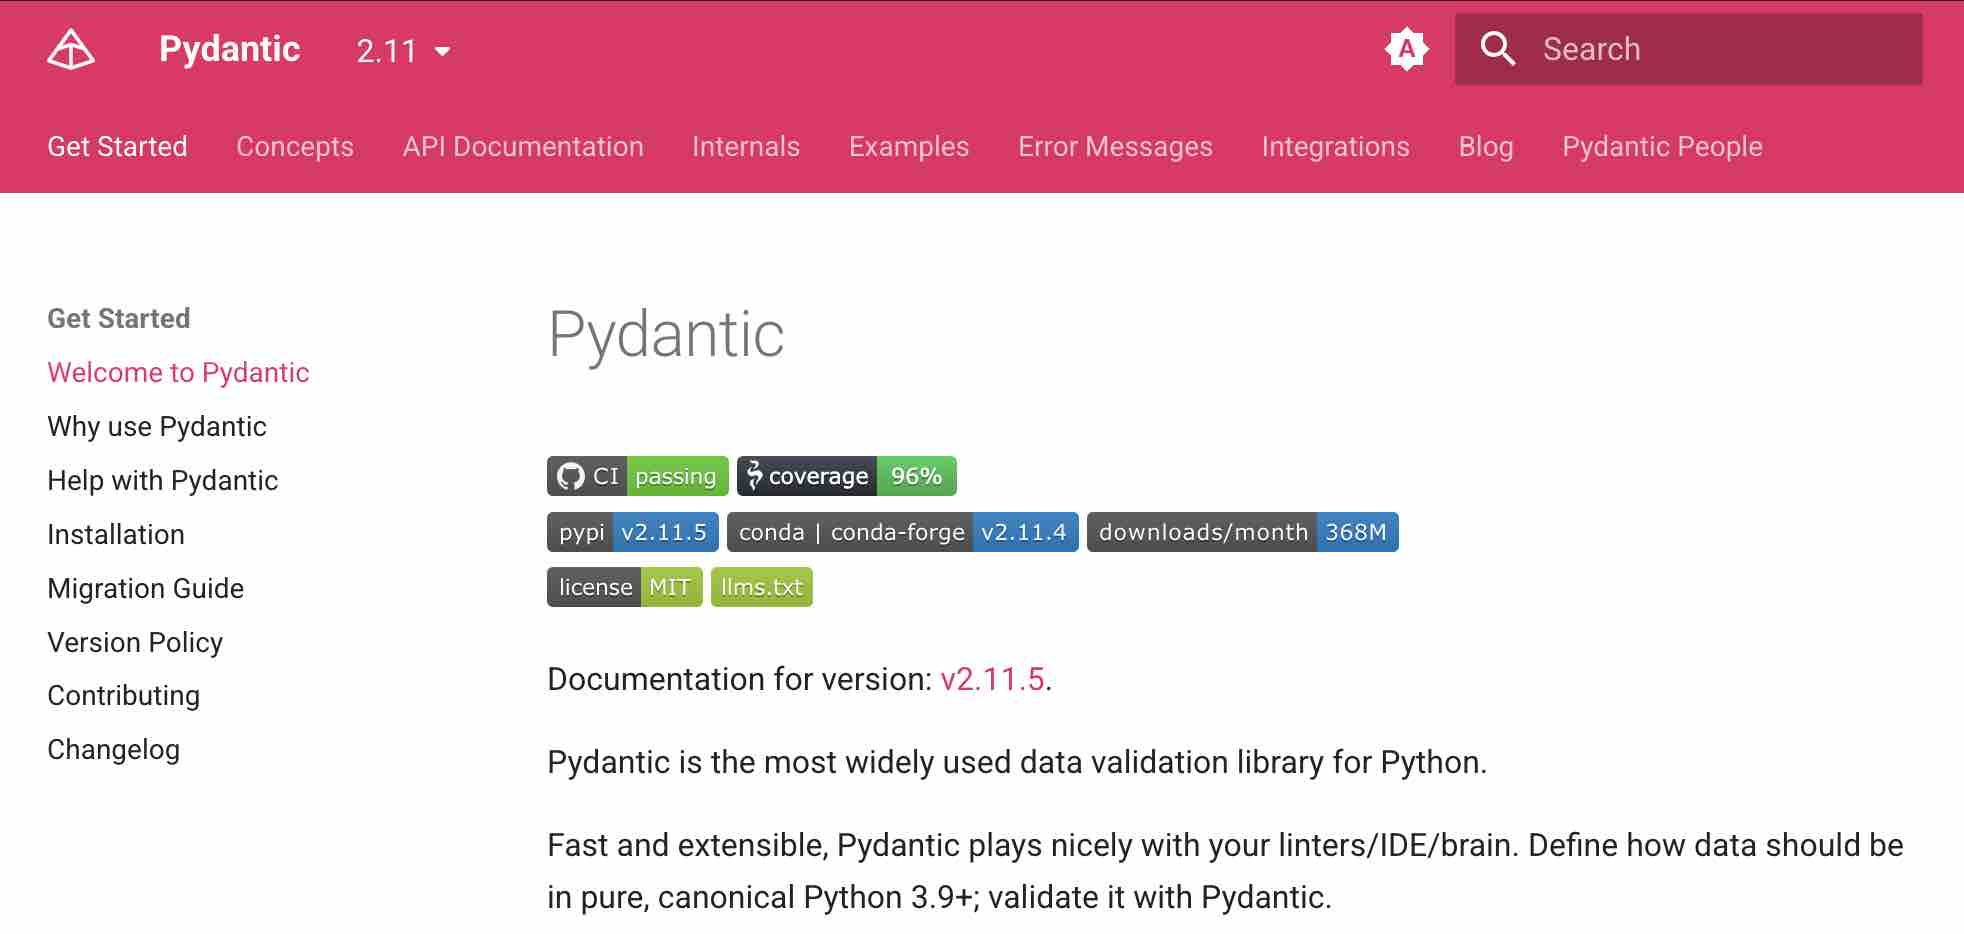Go to Help with Pydantic

tap(163, 481)
